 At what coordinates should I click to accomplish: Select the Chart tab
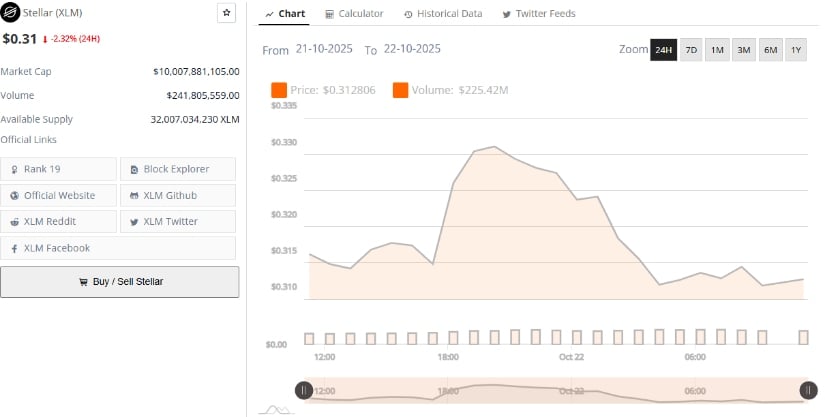286,14
